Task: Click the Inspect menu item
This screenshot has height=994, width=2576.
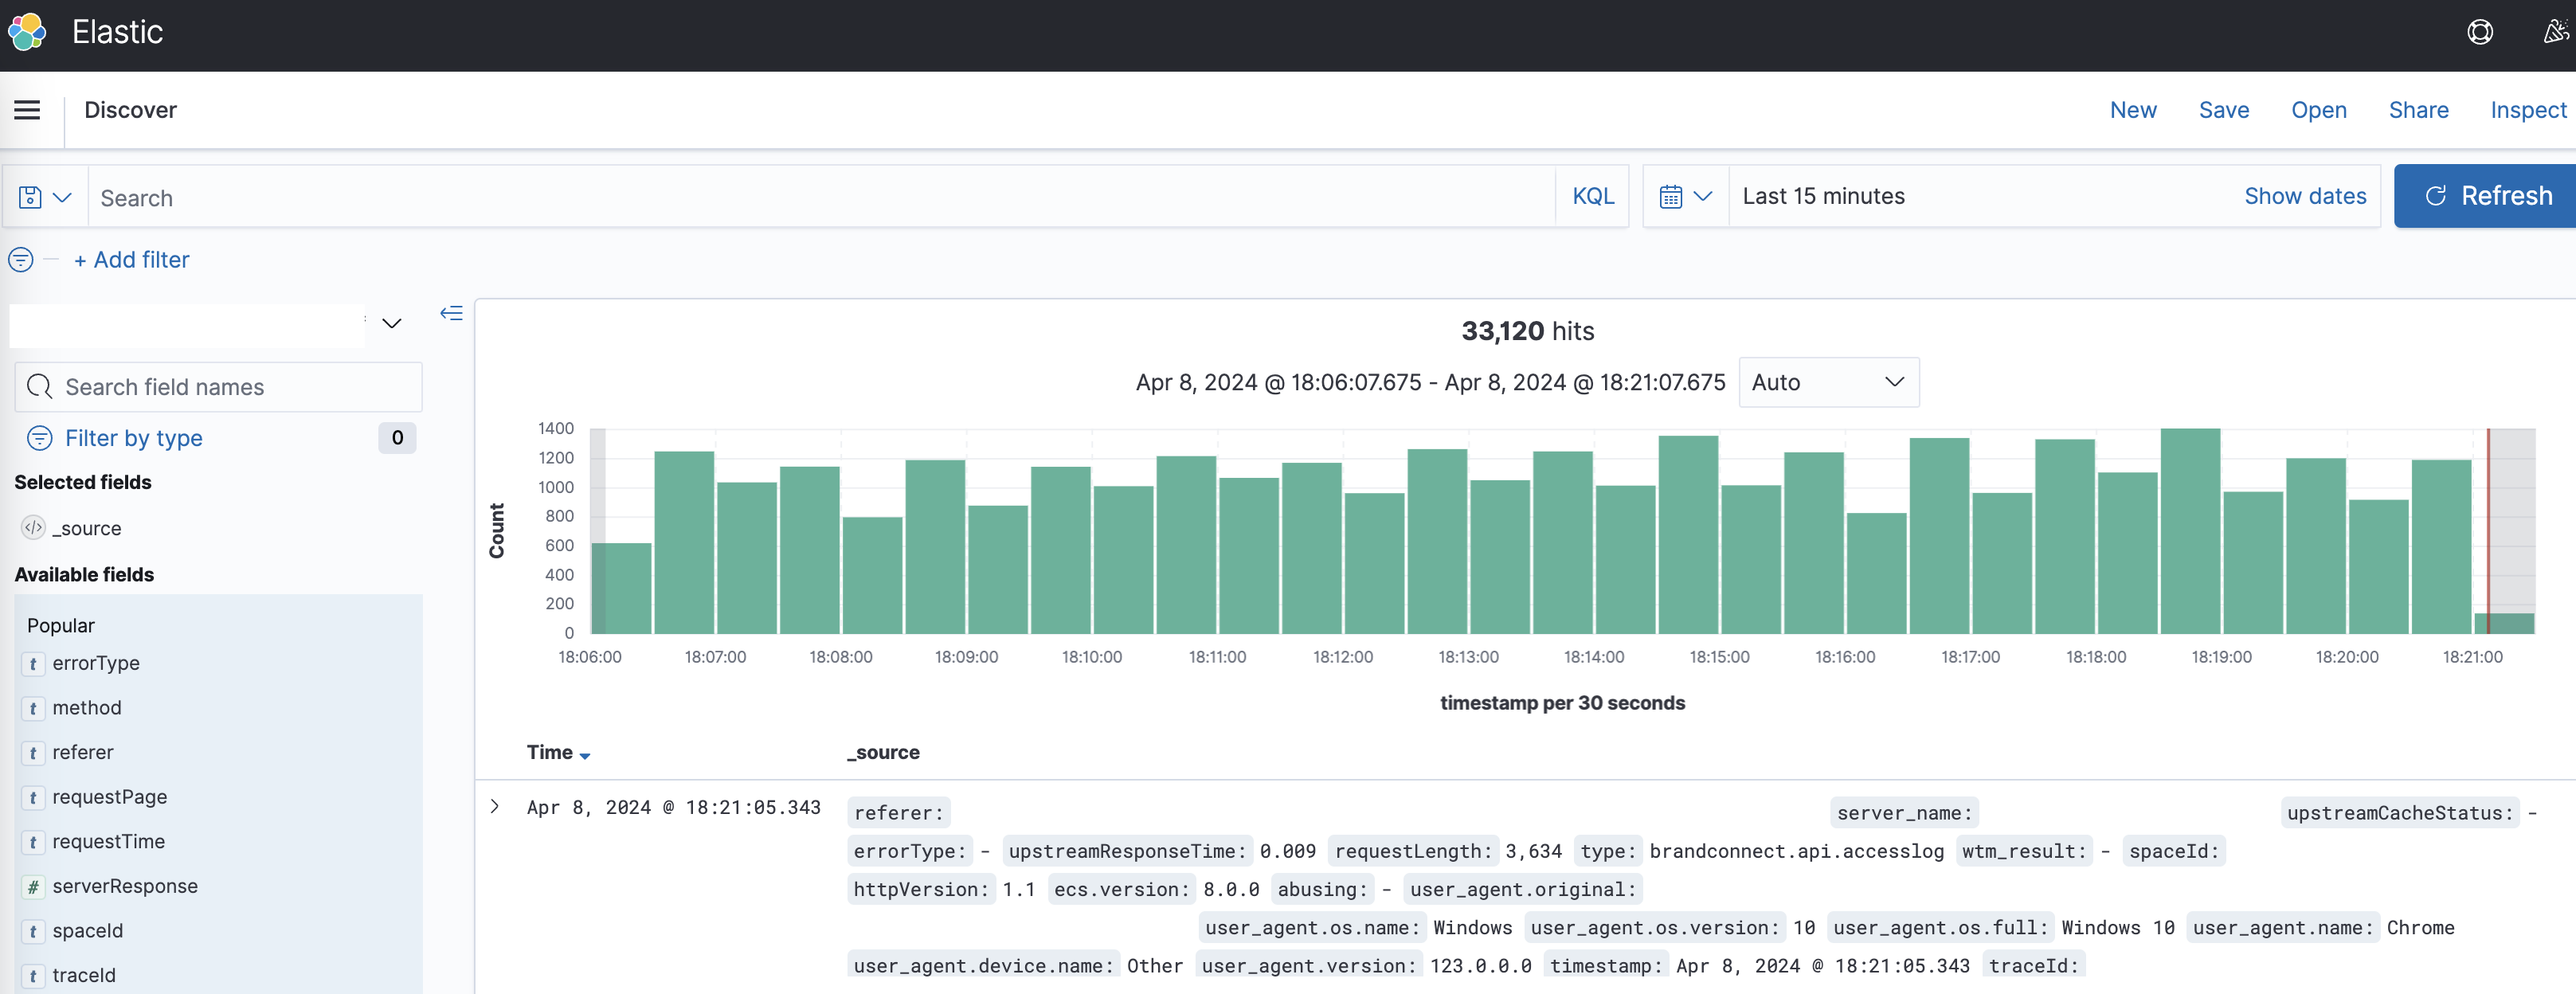Action: coord(2527,110)
